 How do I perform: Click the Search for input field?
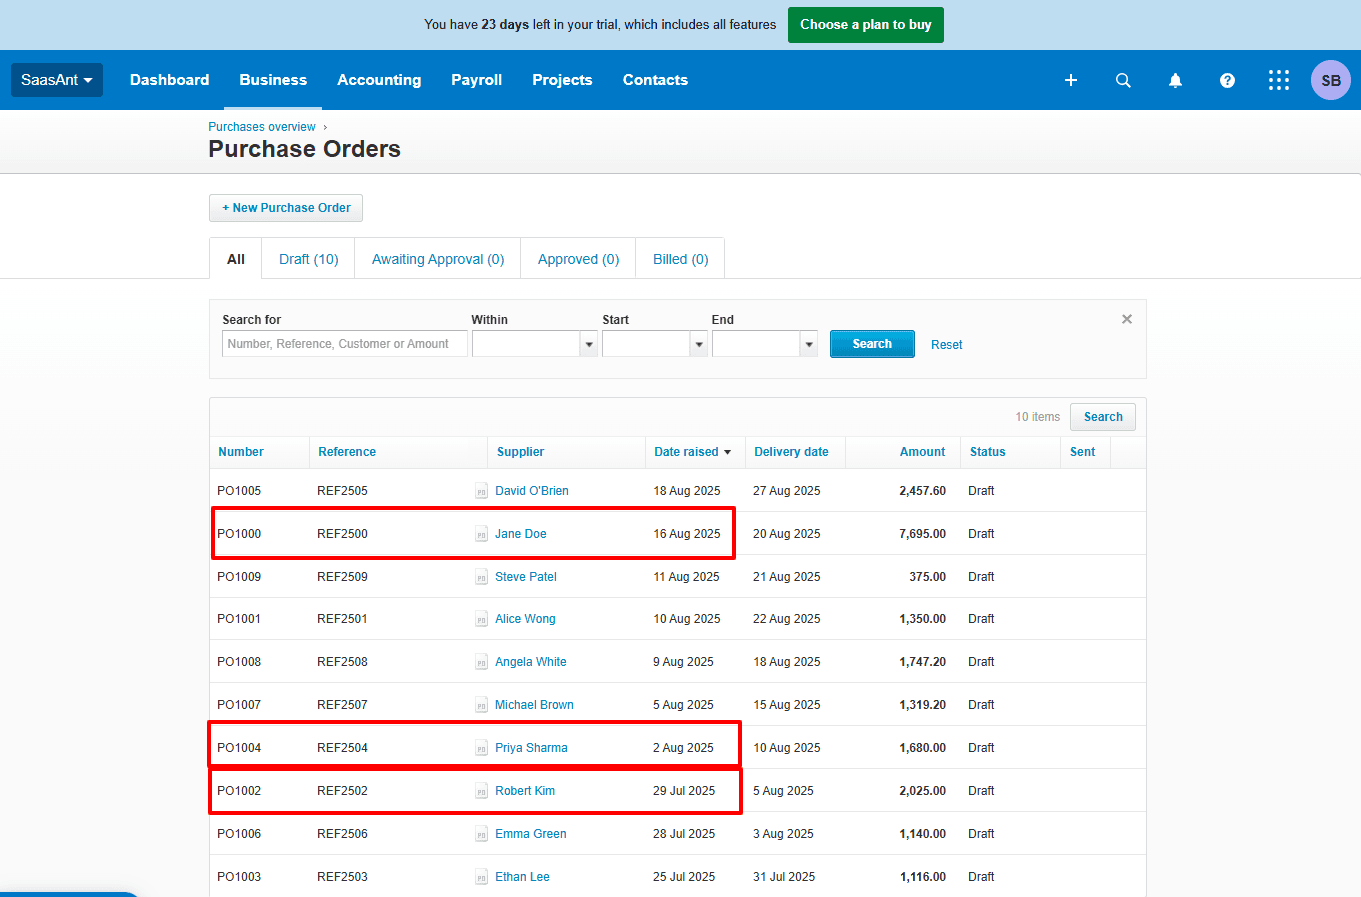pyautogui.click(x=343, y=343)
